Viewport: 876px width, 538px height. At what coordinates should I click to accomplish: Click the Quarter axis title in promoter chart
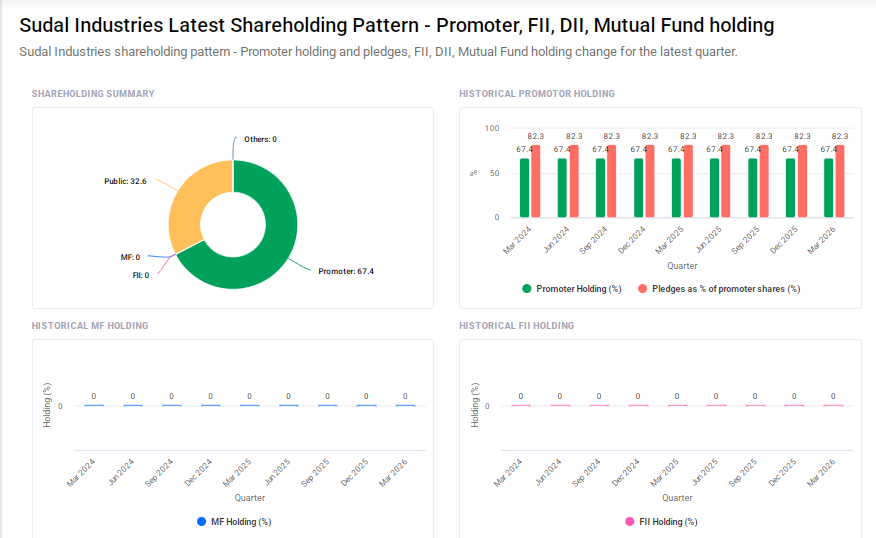click(x=682, y=266)
